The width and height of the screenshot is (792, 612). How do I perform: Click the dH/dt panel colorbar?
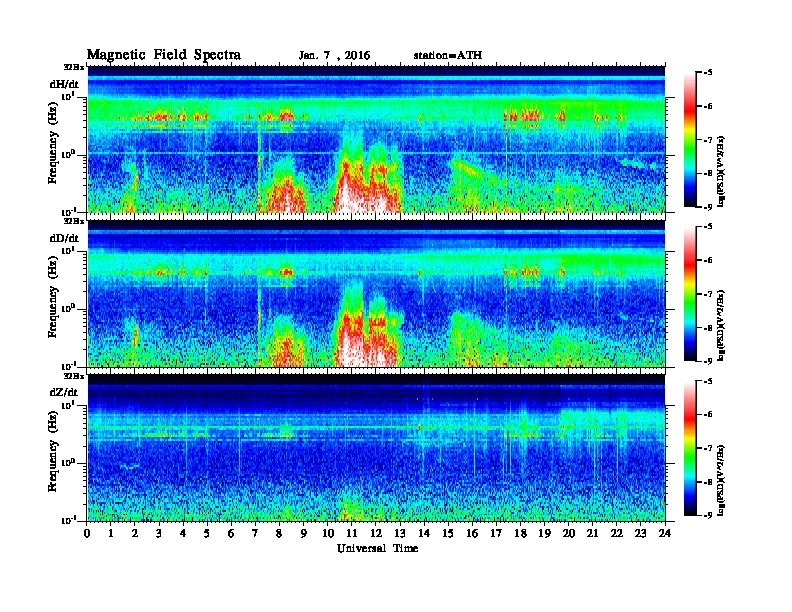coord(690,140)
